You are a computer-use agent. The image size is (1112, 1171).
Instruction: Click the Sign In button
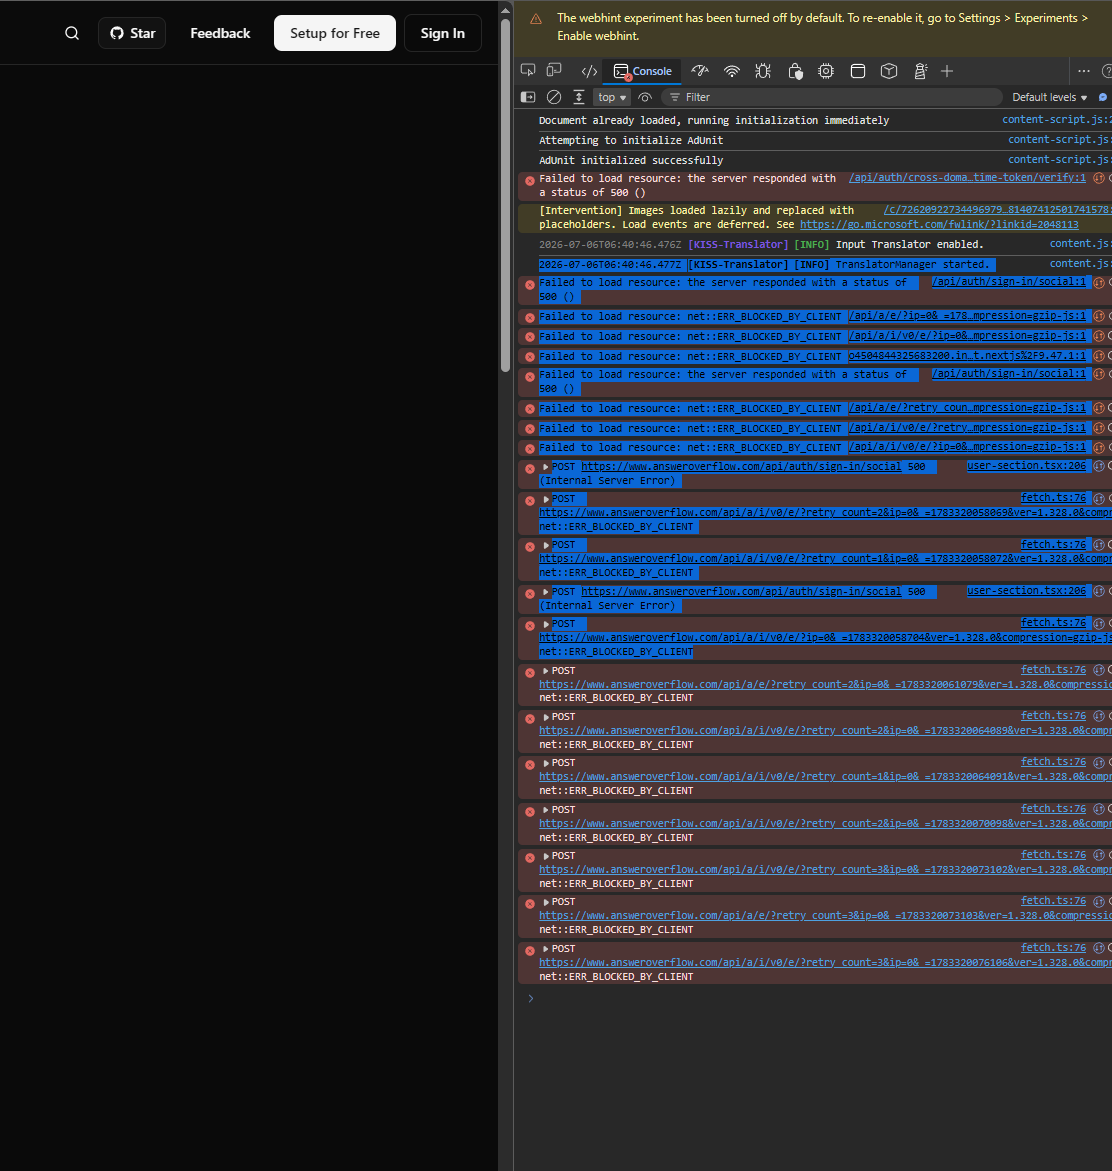(443, 33)
